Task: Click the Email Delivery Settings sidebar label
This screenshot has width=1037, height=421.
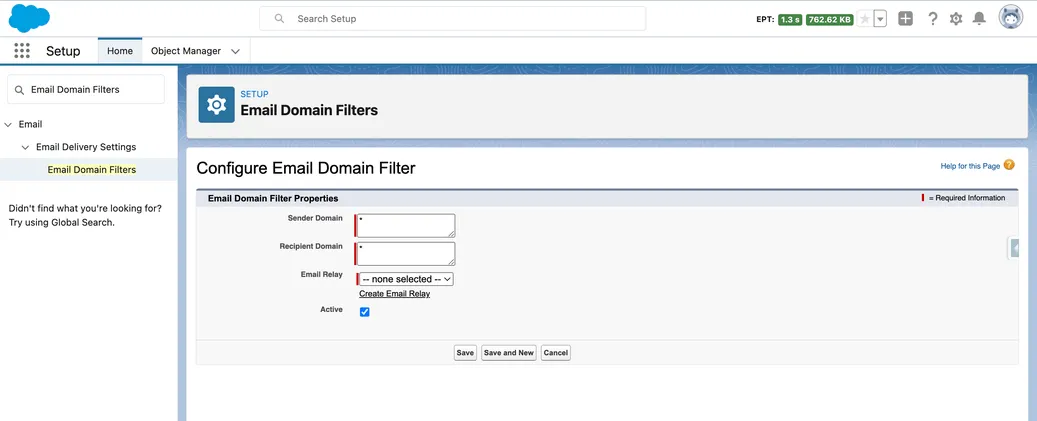Action: (86, 147)
